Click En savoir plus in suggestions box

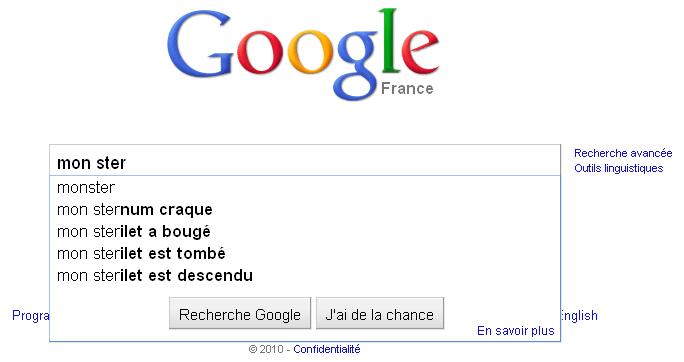pyautogui.click(x=516, y=331)
